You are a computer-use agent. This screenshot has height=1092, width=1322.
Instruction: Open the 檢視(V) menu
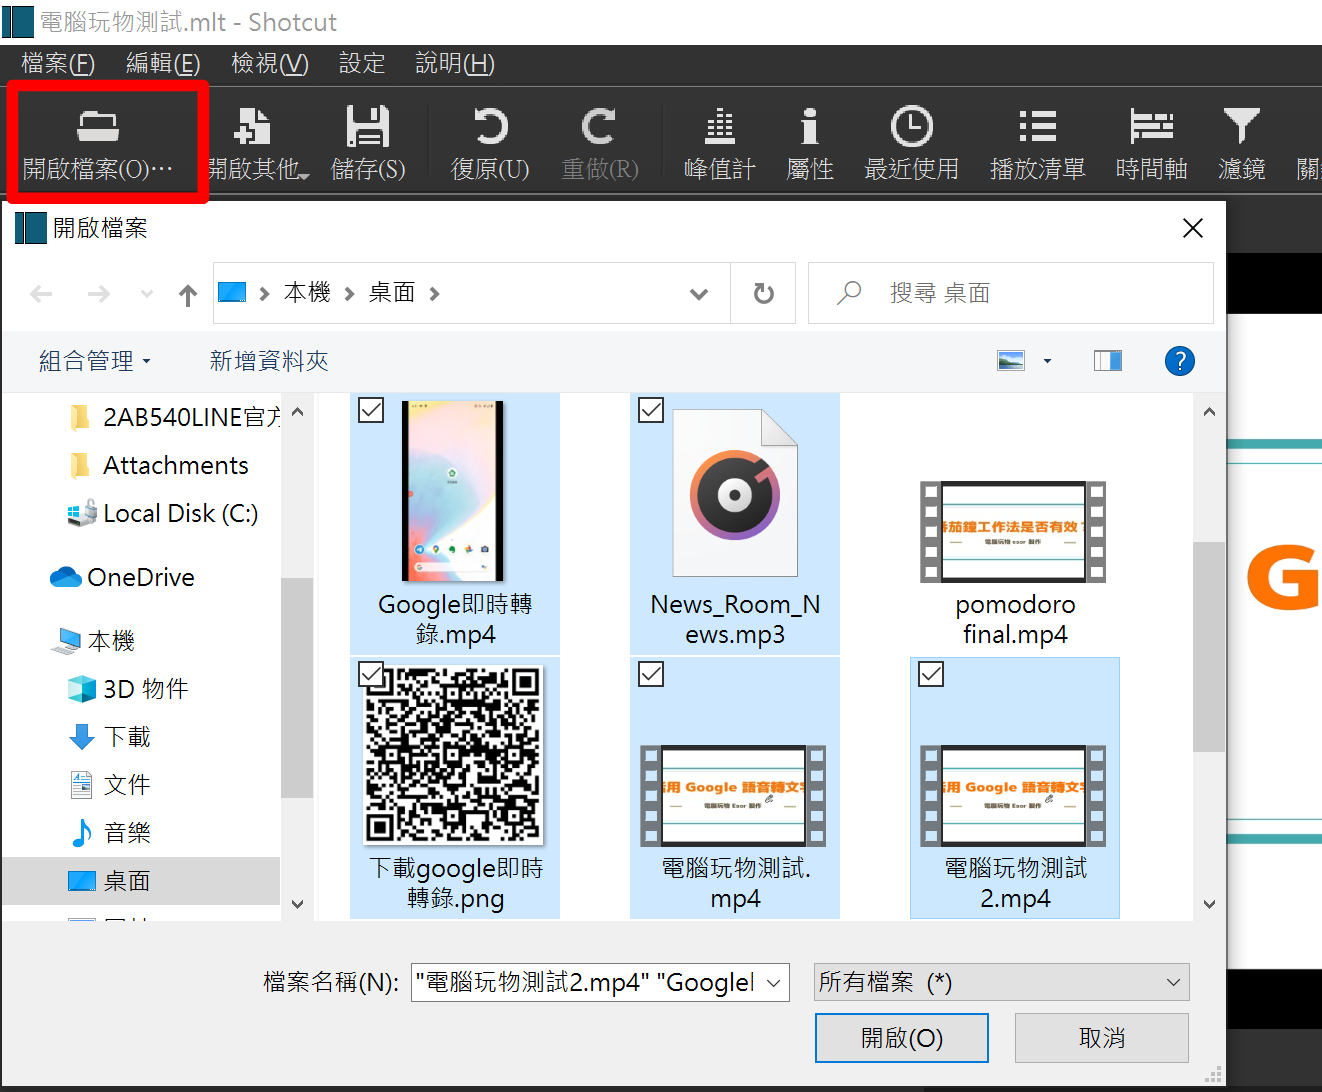click(x=270, y=64)
